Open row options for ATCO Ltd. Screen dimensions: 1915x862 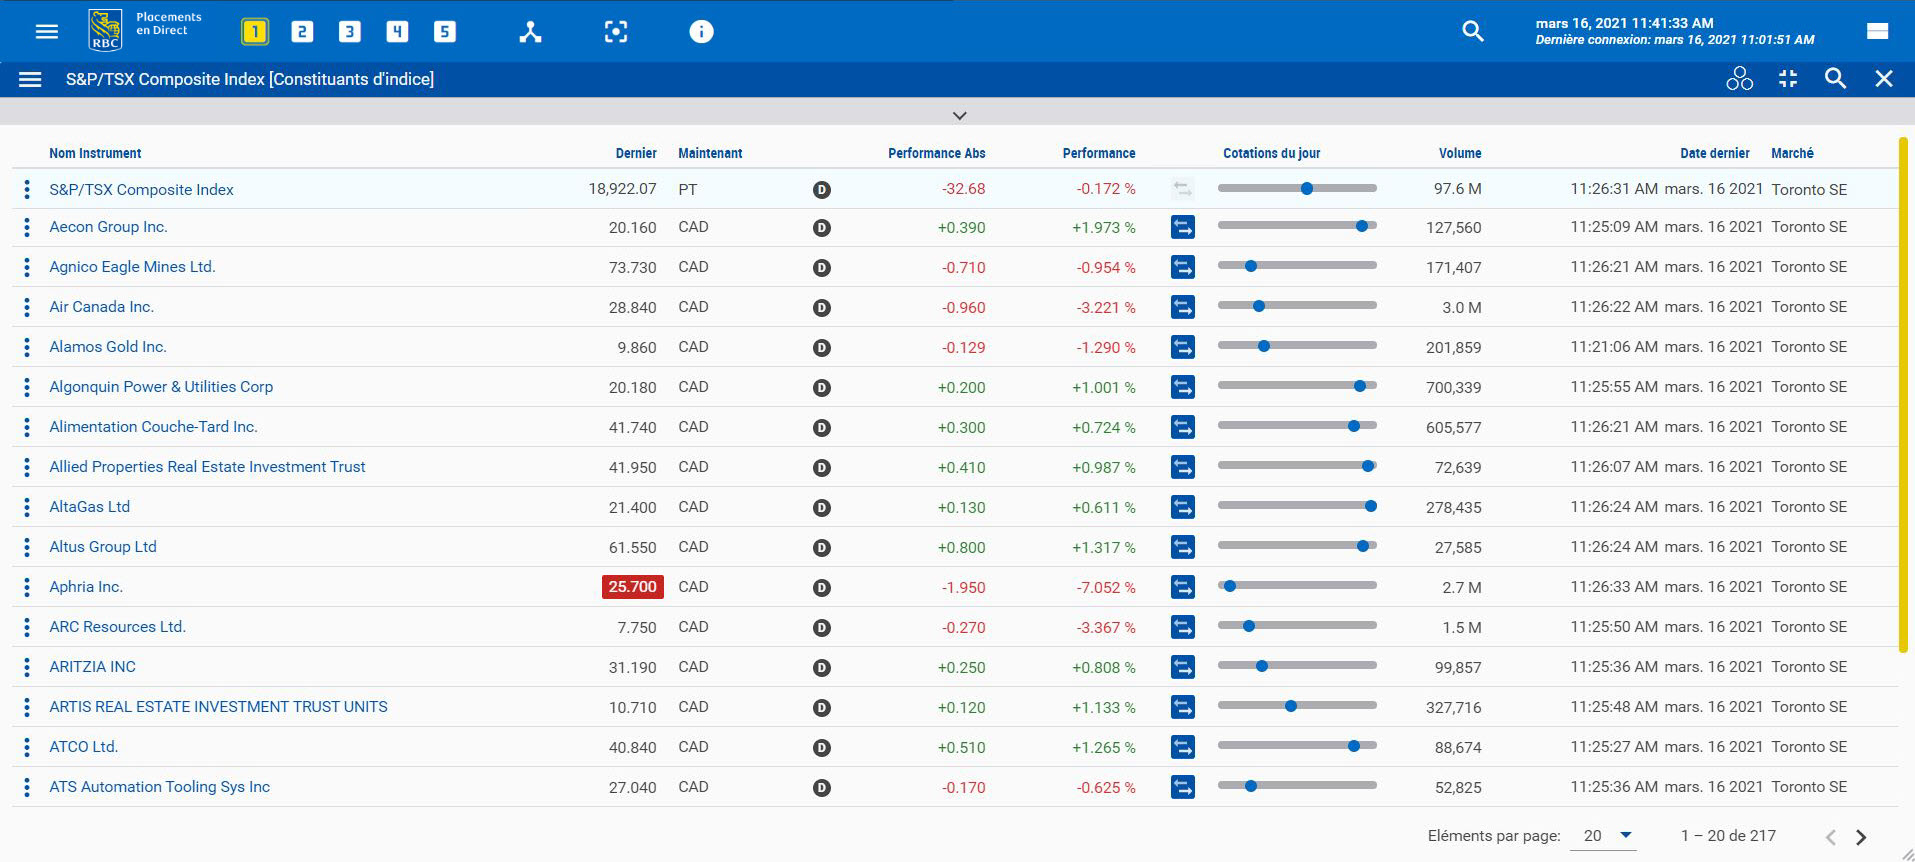(27, 747)
